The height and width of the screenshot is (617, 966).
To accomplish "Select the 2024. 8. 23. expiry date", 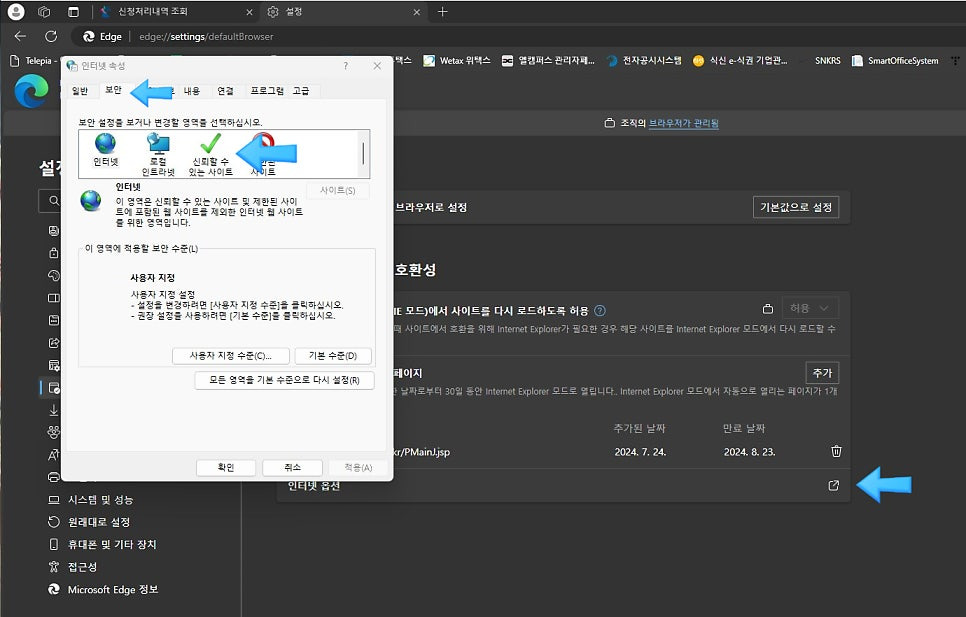I will pyautogui.click(x=749, y=452).
